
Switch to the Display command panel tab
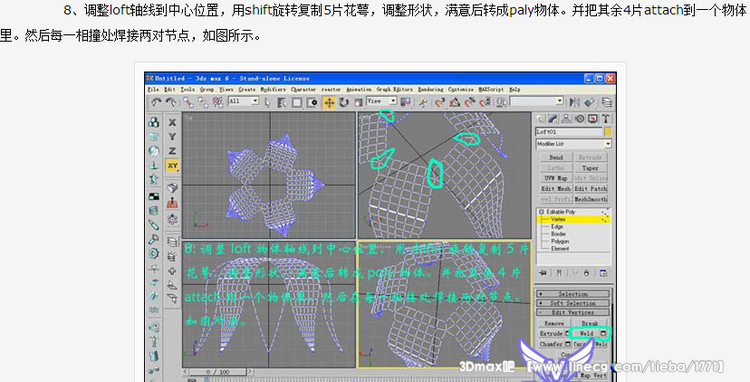tap(592, 119)
